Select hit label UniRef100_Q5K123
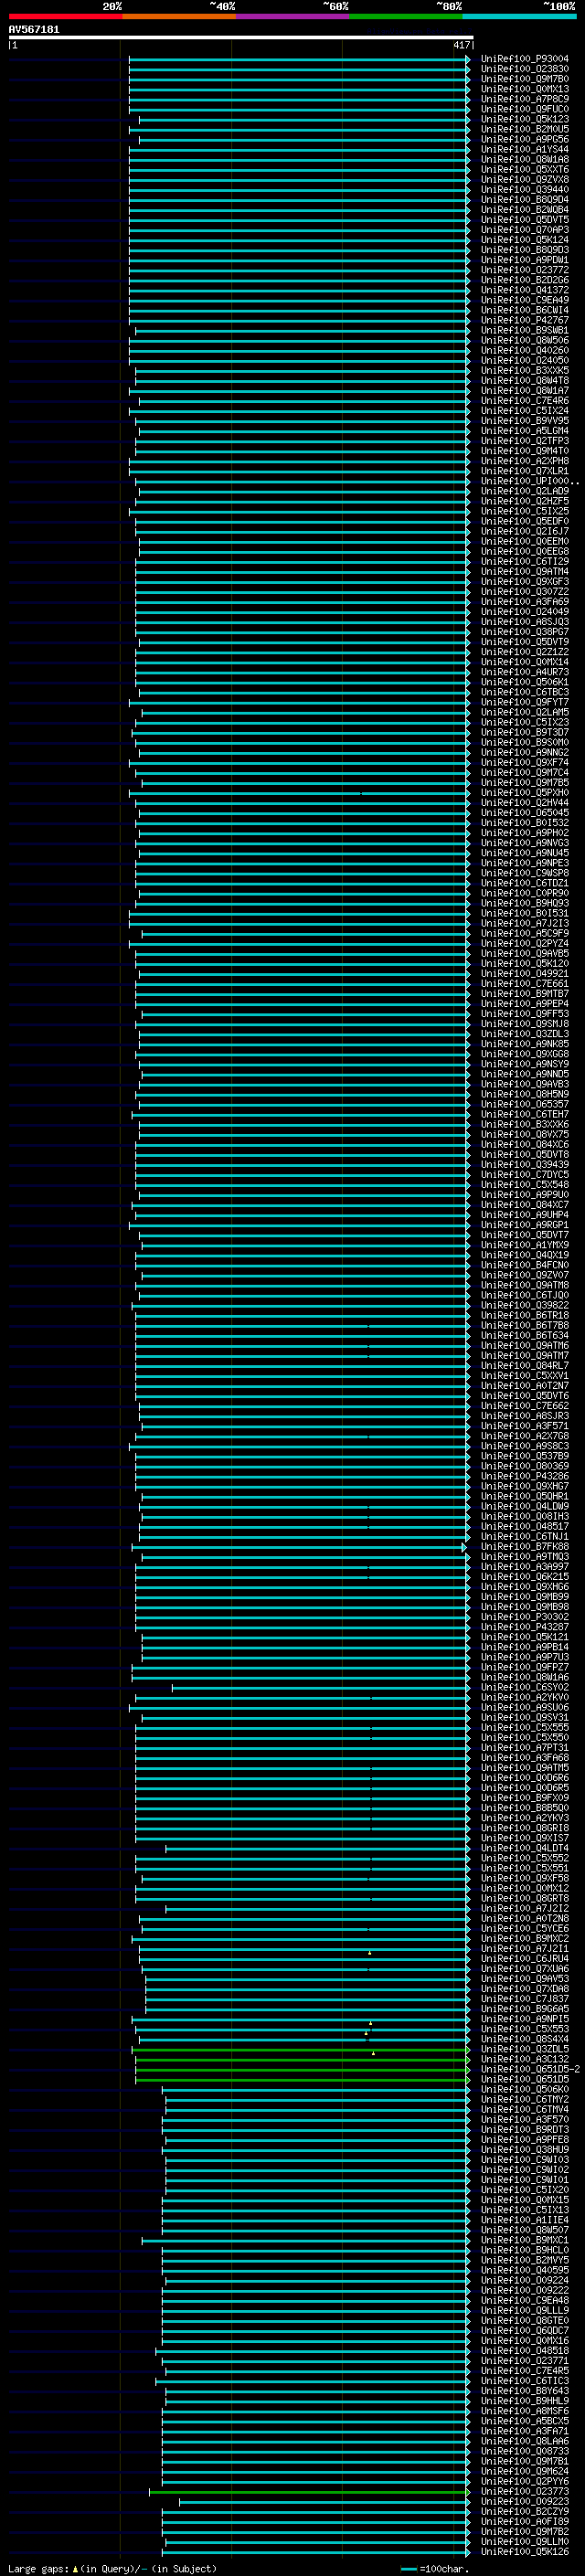 (524, 119)
